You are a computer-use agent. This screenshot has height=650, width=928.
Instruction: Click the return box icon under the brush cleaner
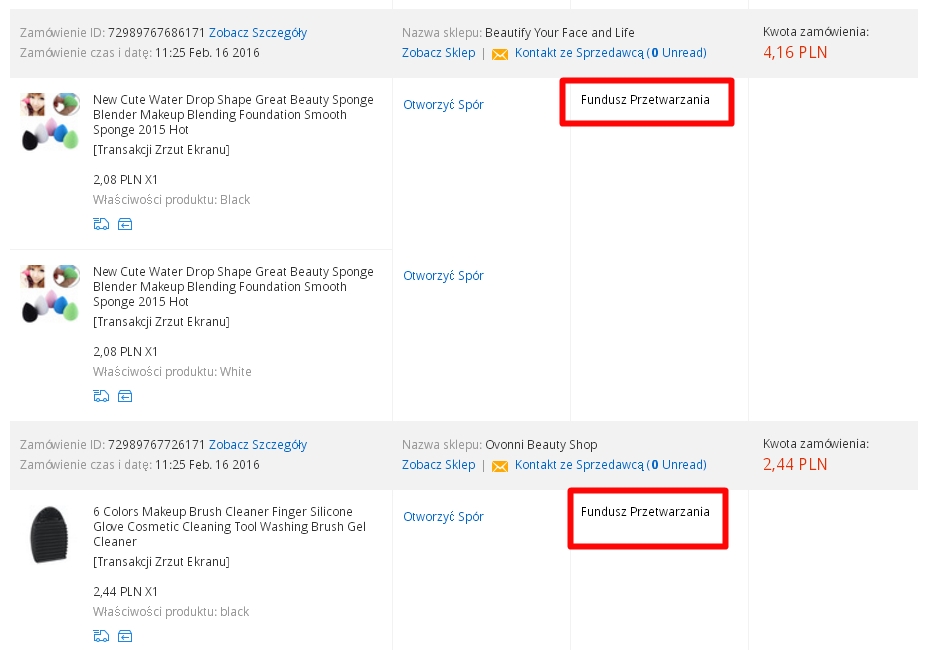[125, 636]
